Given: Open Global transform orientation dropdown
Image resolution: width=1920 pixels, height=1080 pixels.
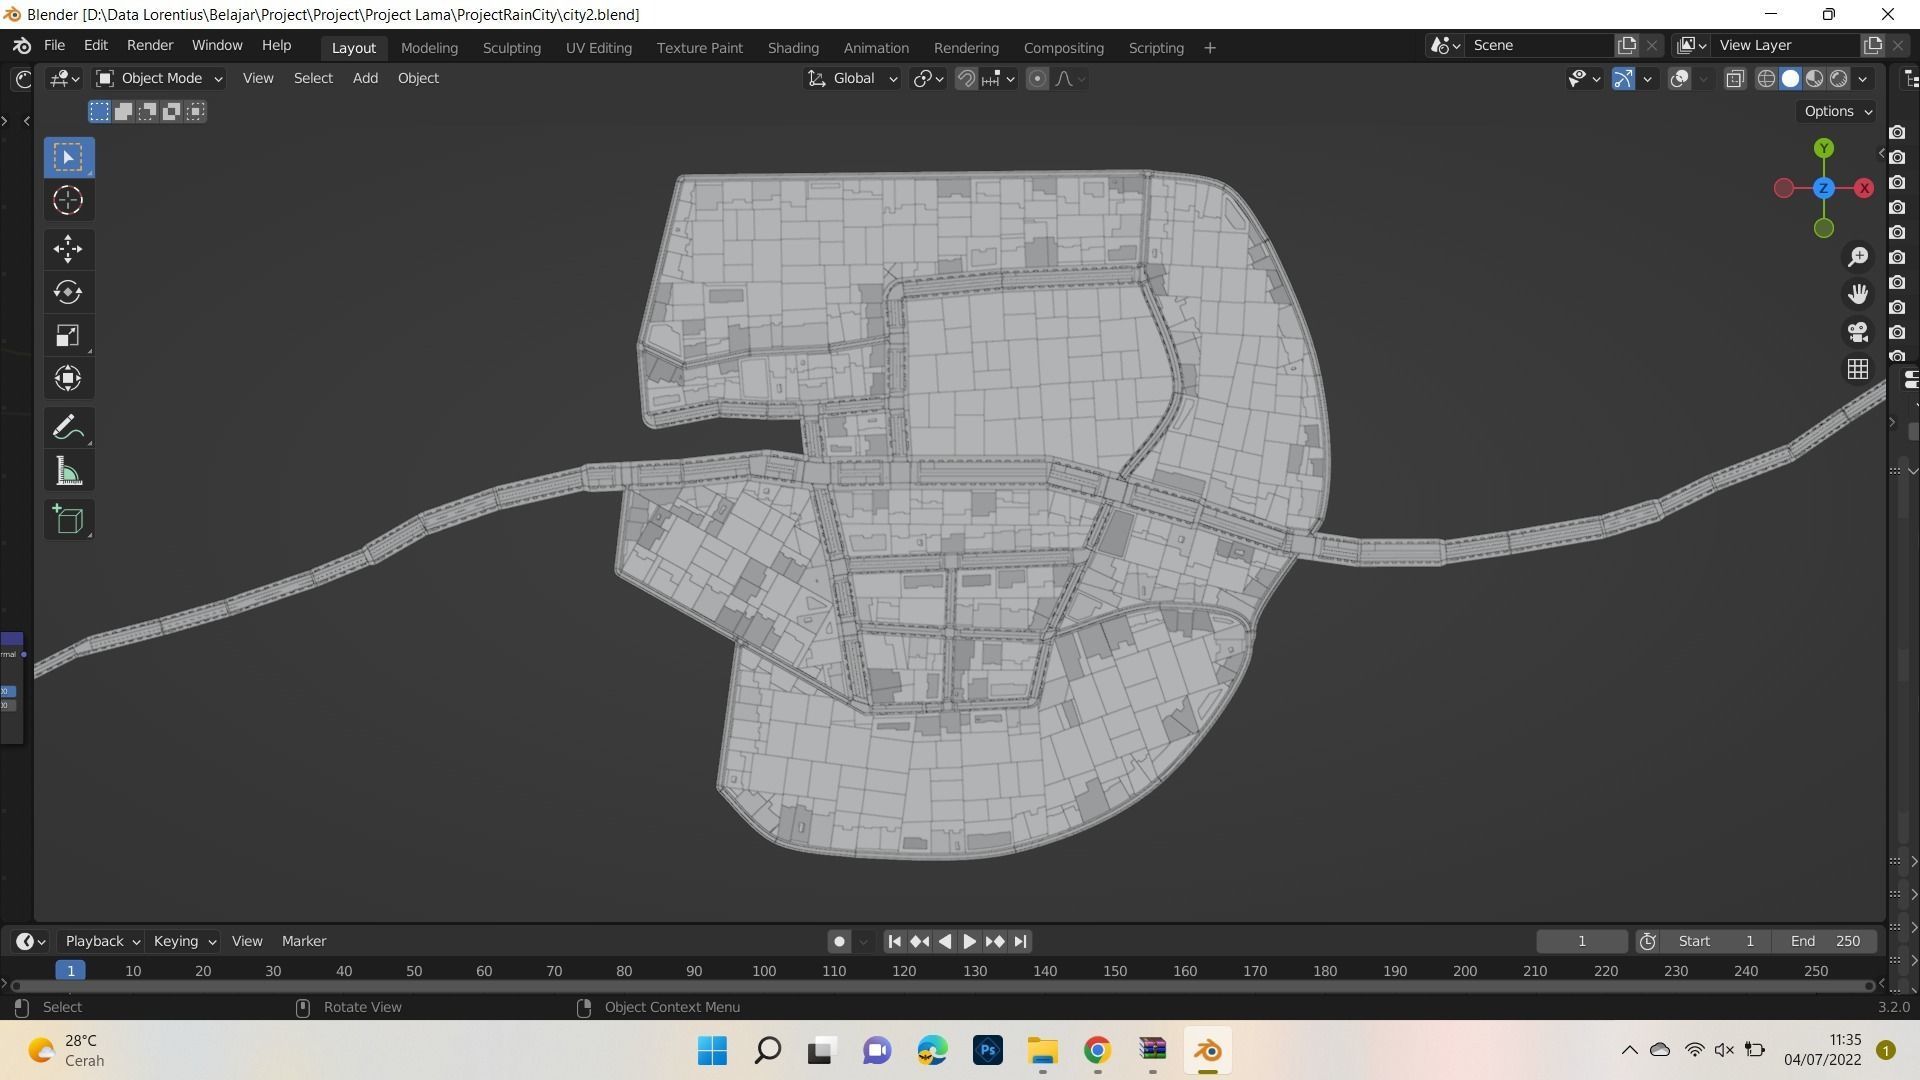Looking at the screenshot, I should 852,78.
